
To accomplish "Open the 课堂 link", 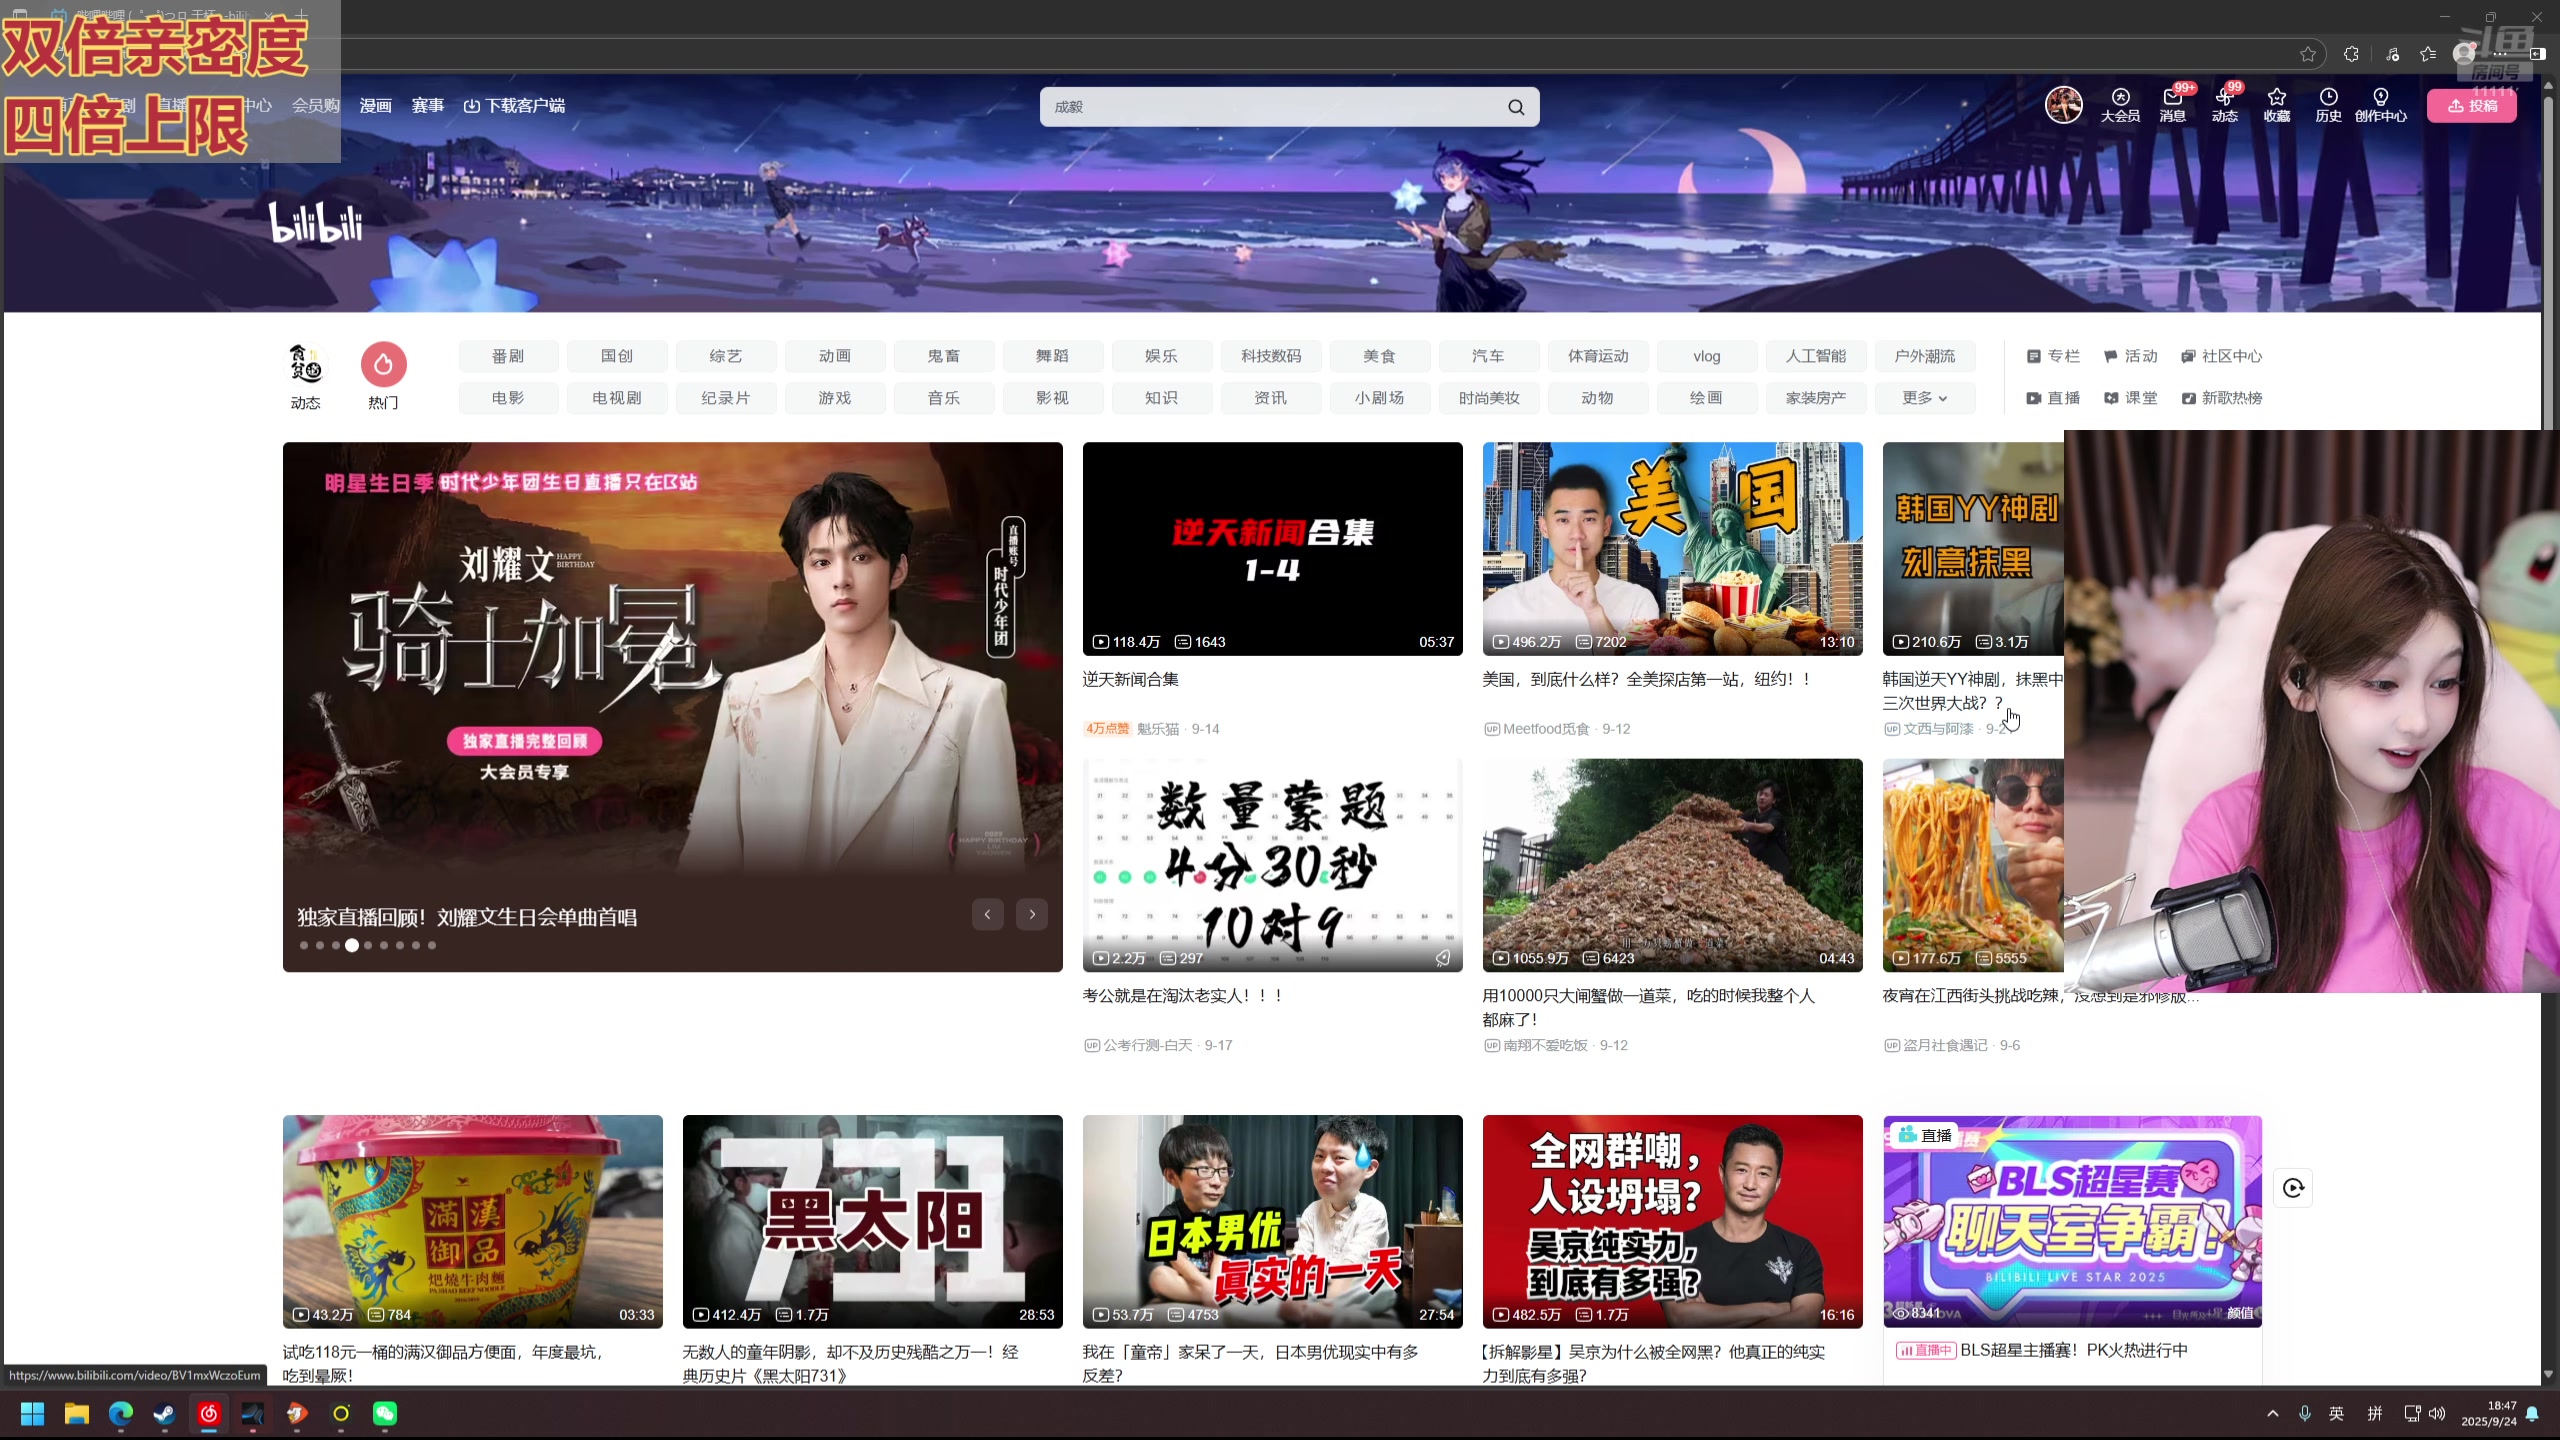I will pos(2130,398).
